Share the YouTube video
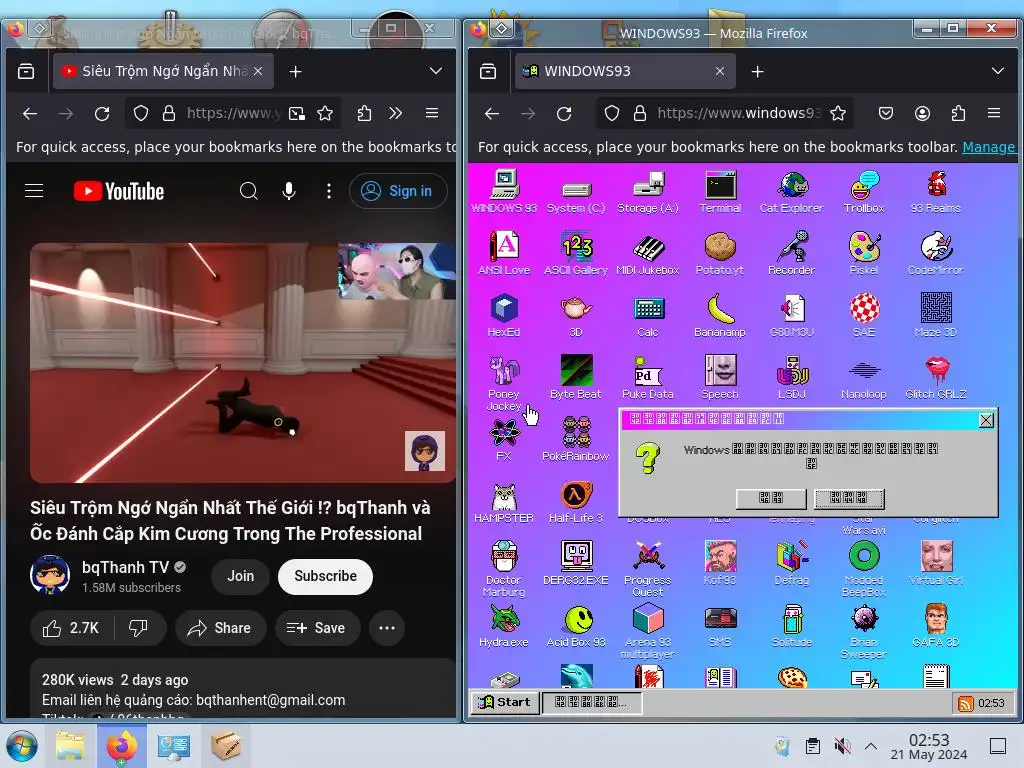Screen dimensions: 1024x768 coord(220,628)
